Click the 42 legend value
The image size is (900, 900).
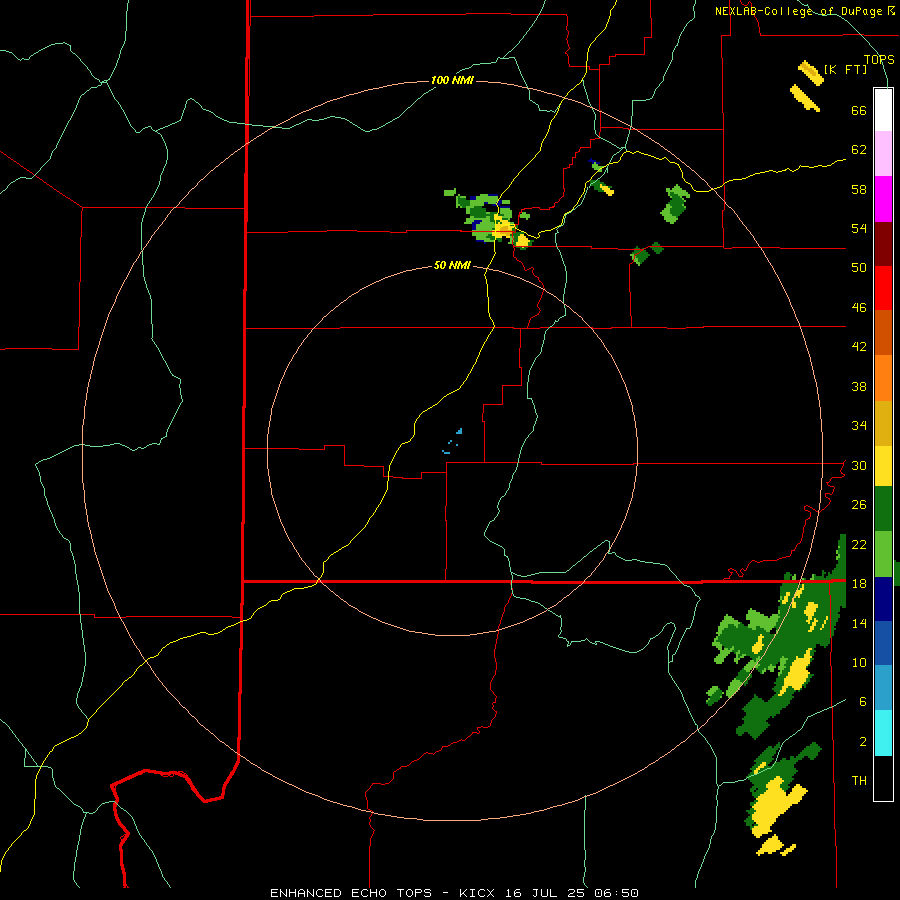tap(859, 347)
